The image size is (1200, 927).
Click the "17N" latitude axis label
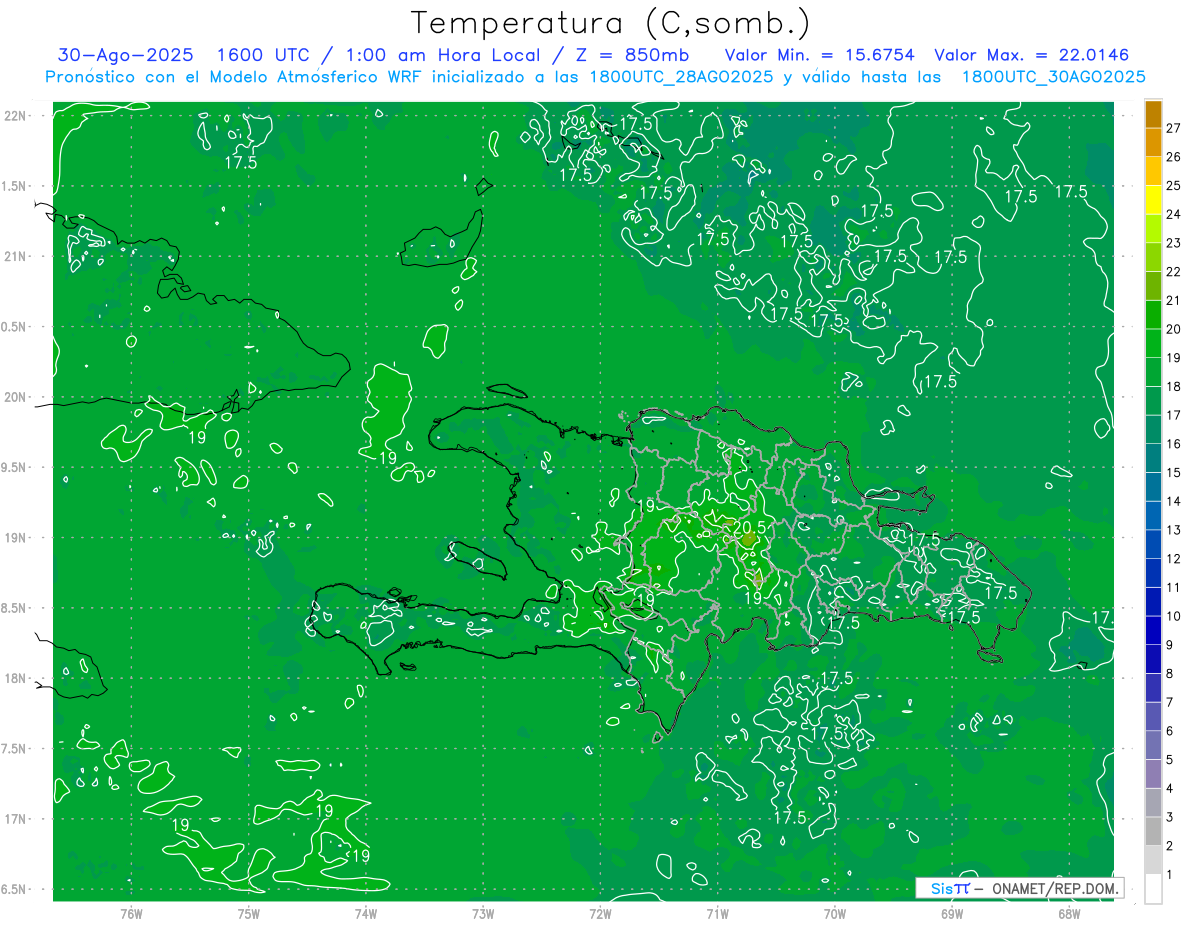pos(16,819)
